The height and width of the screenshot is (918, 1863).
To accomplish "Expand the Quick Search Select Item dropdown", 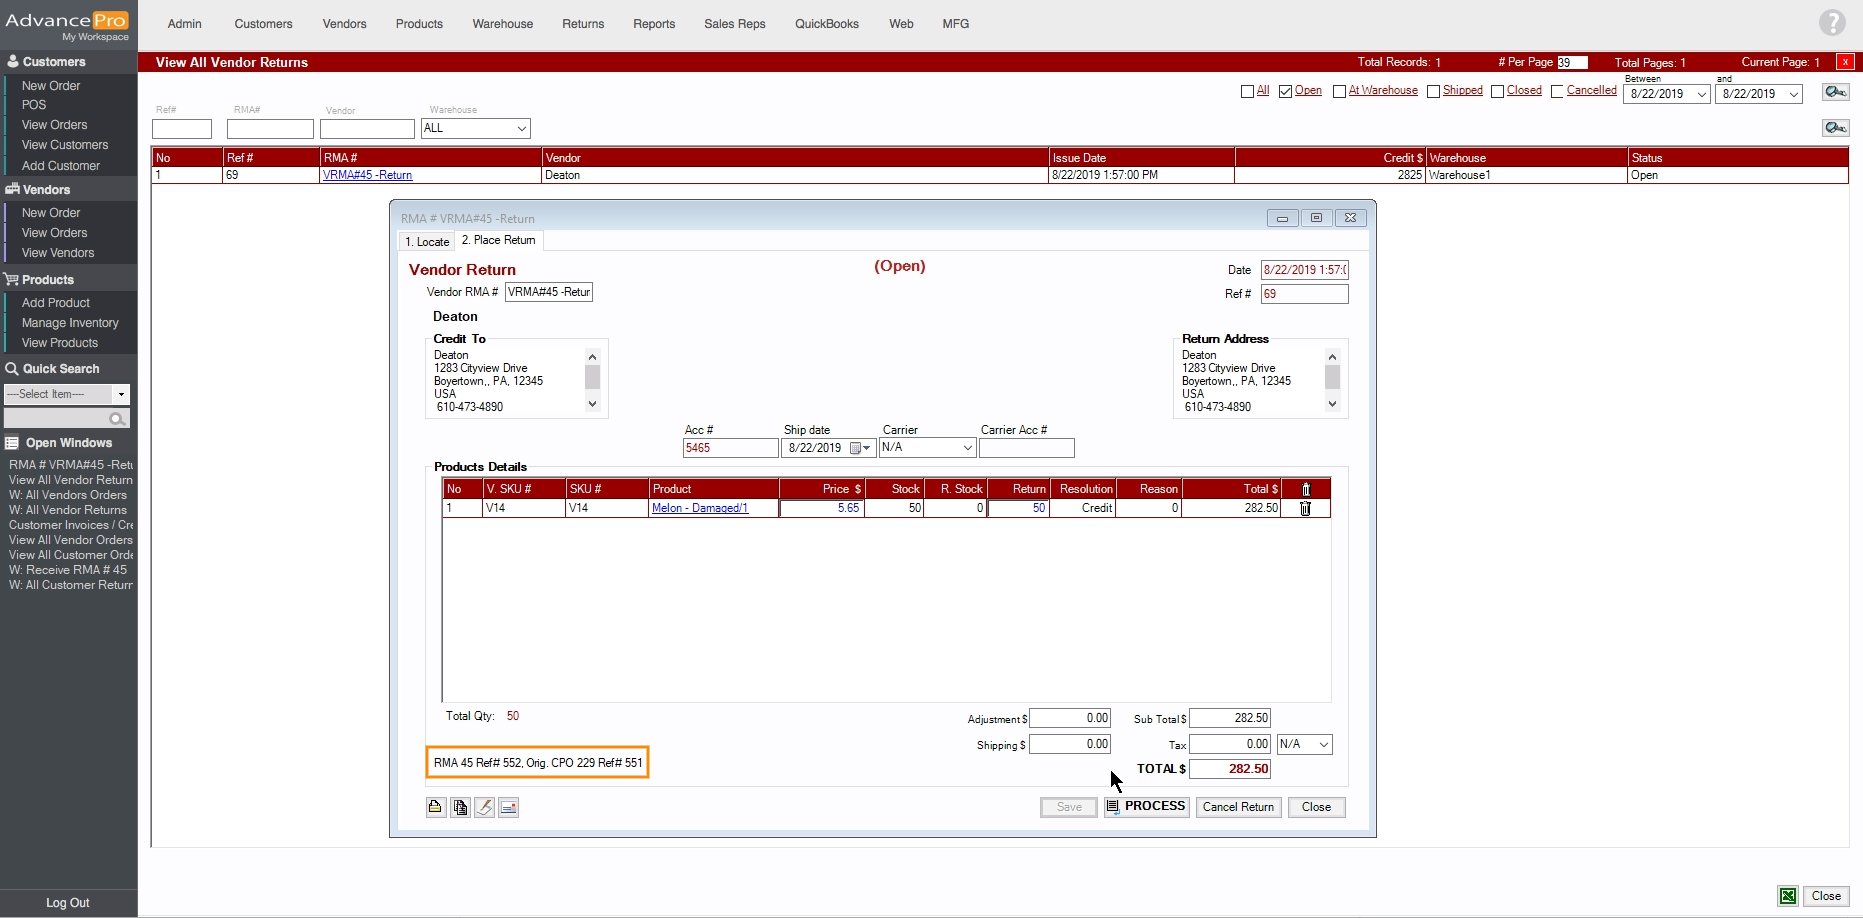I will coord(121,394).
